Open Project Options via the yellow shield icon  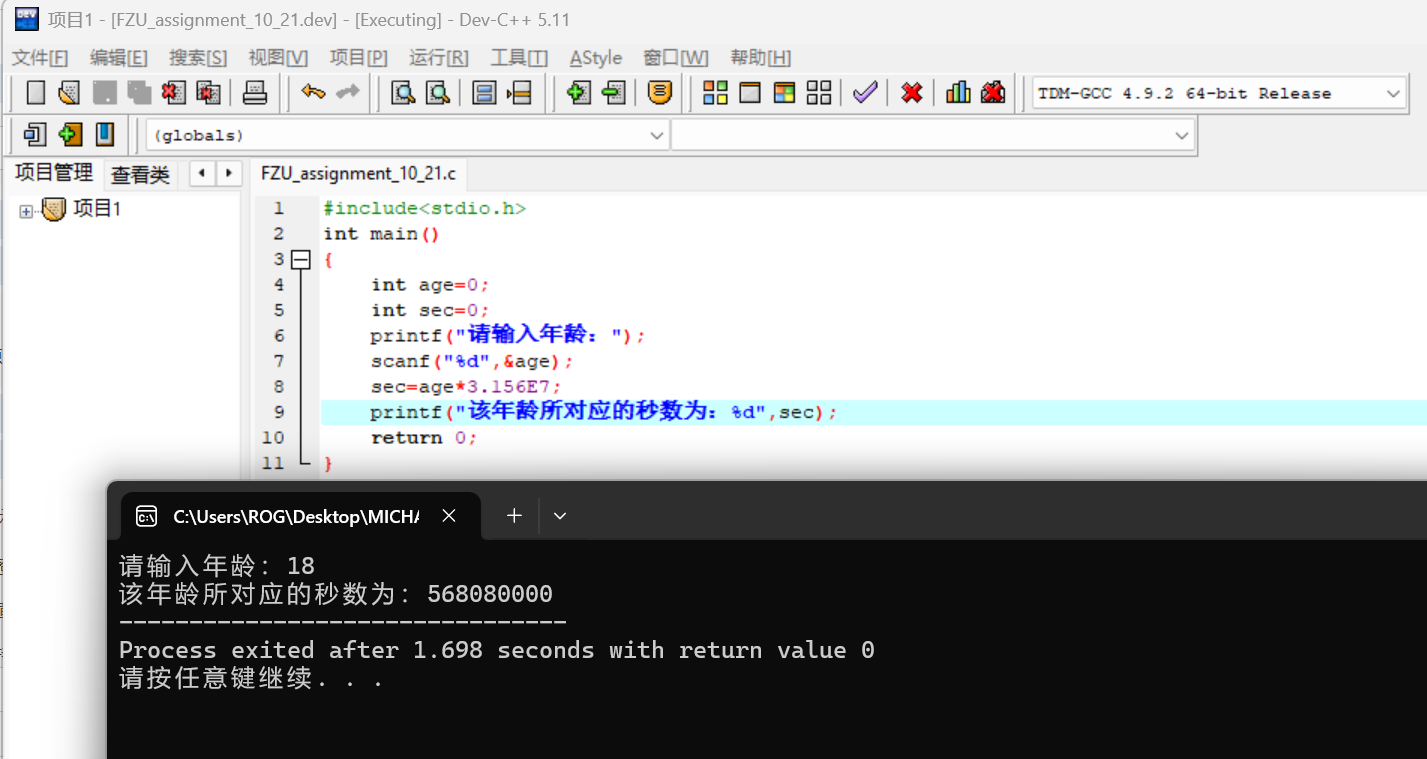pyautogui.click(x=659, y=93)
